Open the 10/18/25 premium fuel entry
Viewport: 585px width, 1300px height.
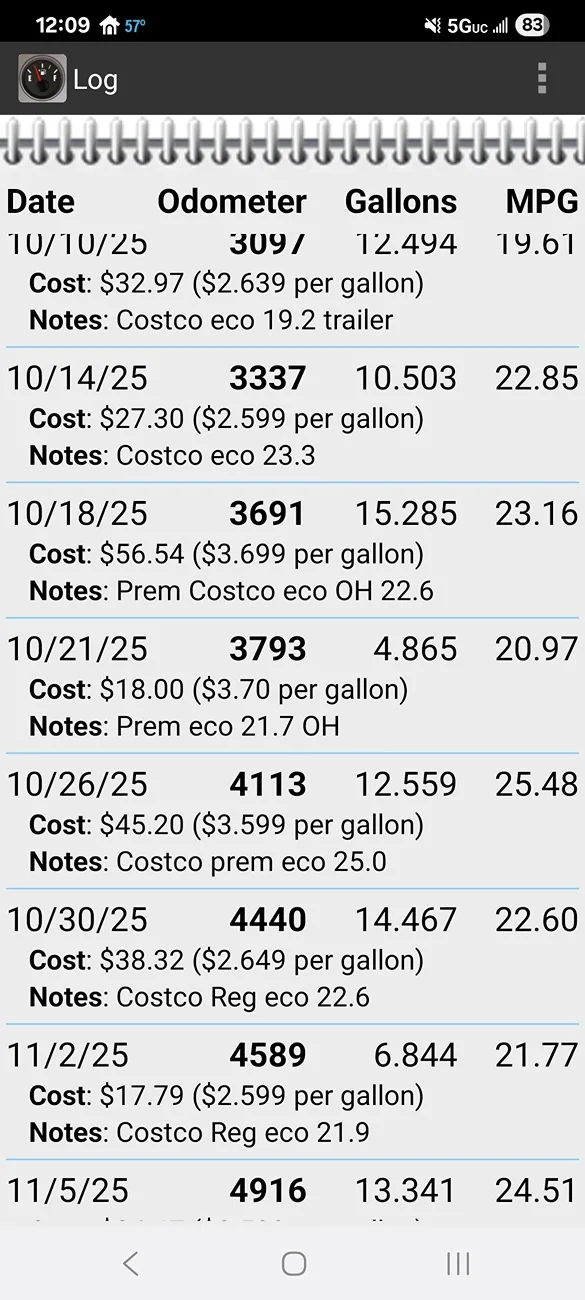click(292, 553)
